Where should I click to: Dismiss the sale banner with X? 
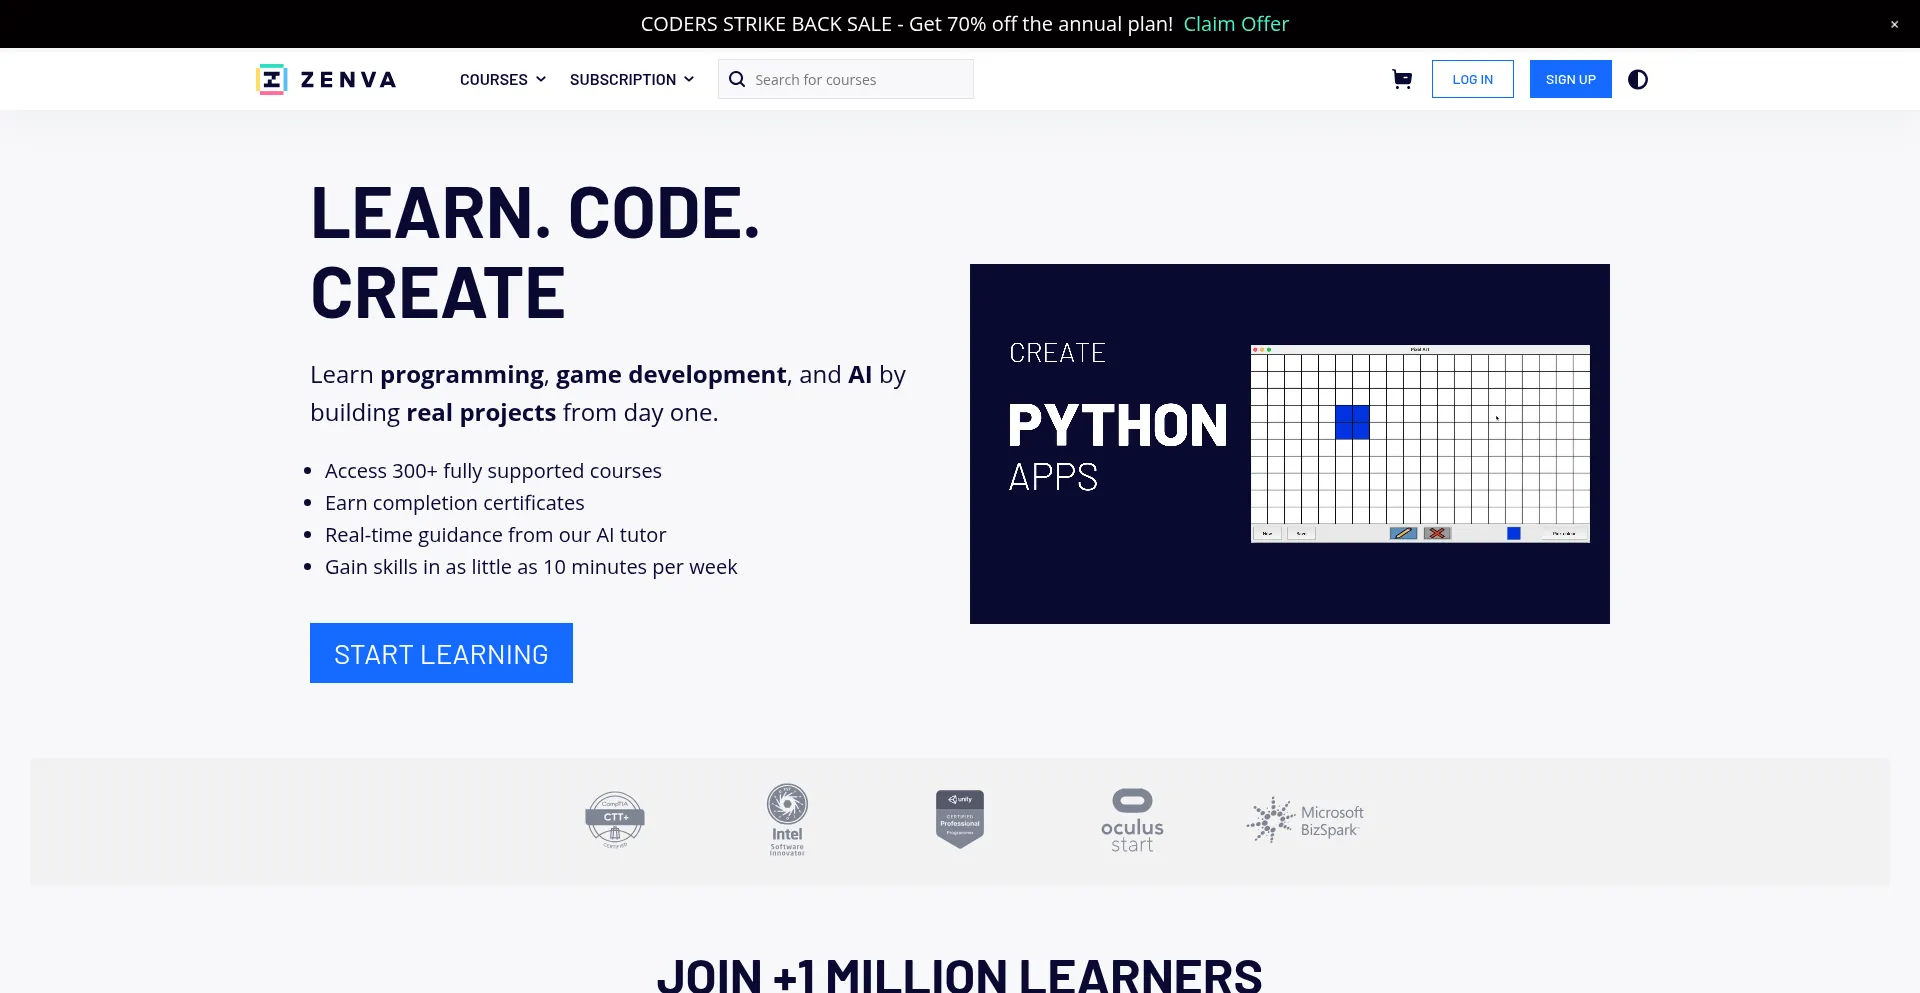[1894, 24]
